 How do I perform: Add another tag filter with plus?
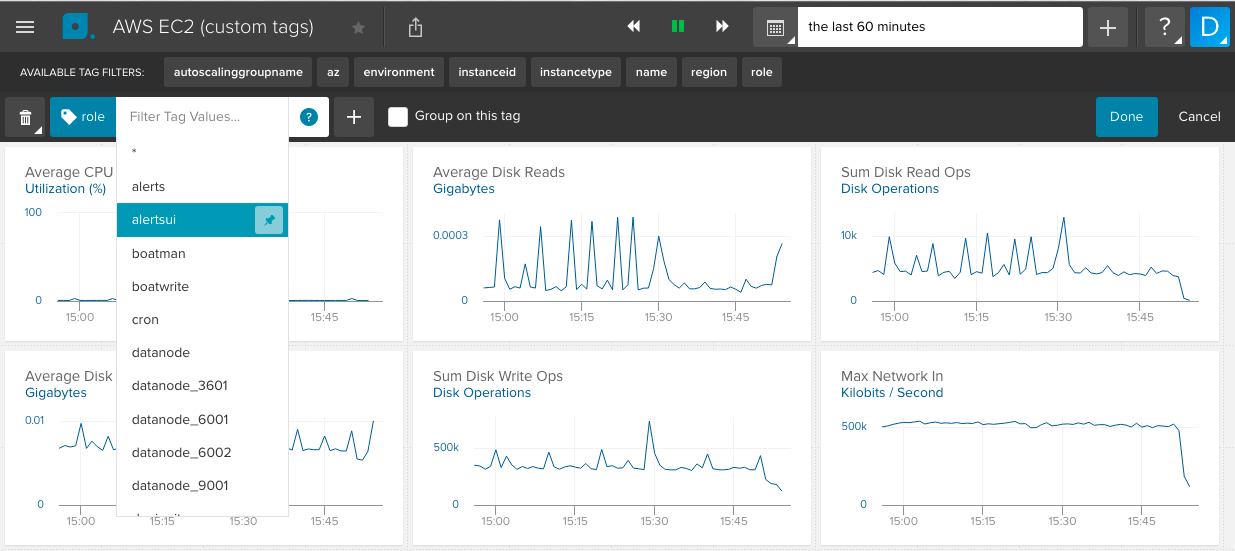pyautogui.click(x=354, y=117)
